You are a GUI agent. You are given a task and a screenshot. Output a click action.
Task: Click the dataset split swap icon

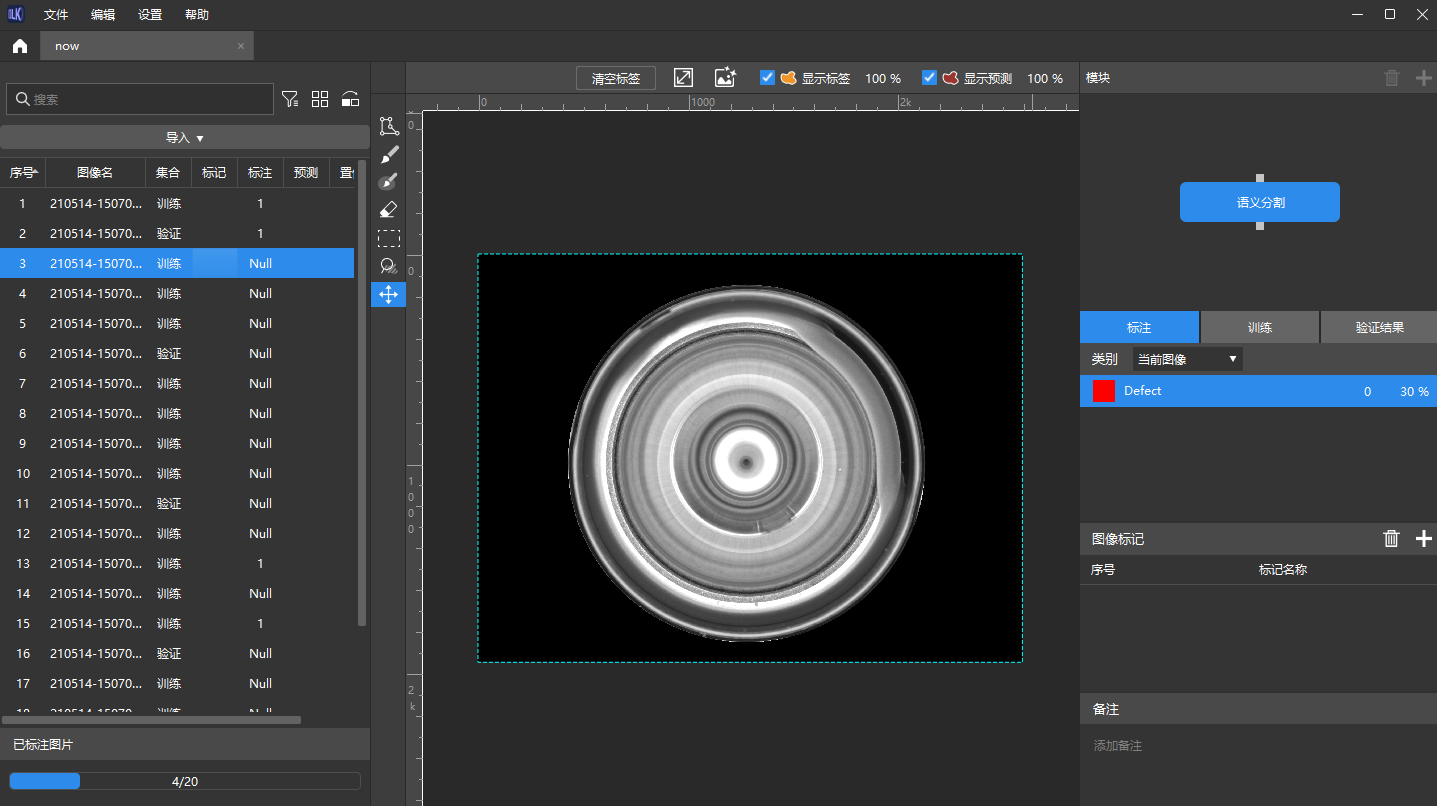pos(350,99)
